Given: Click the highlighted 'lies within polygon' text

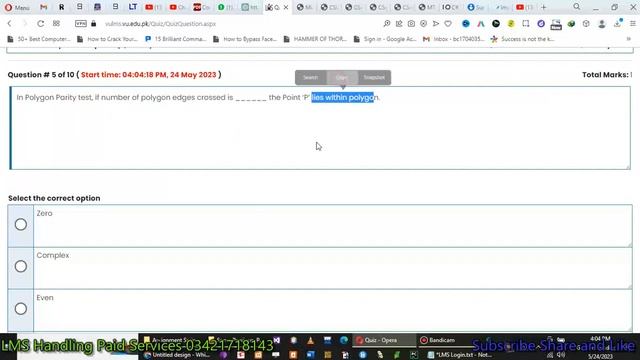Looking at the screenshot, I should coord(342,98).
